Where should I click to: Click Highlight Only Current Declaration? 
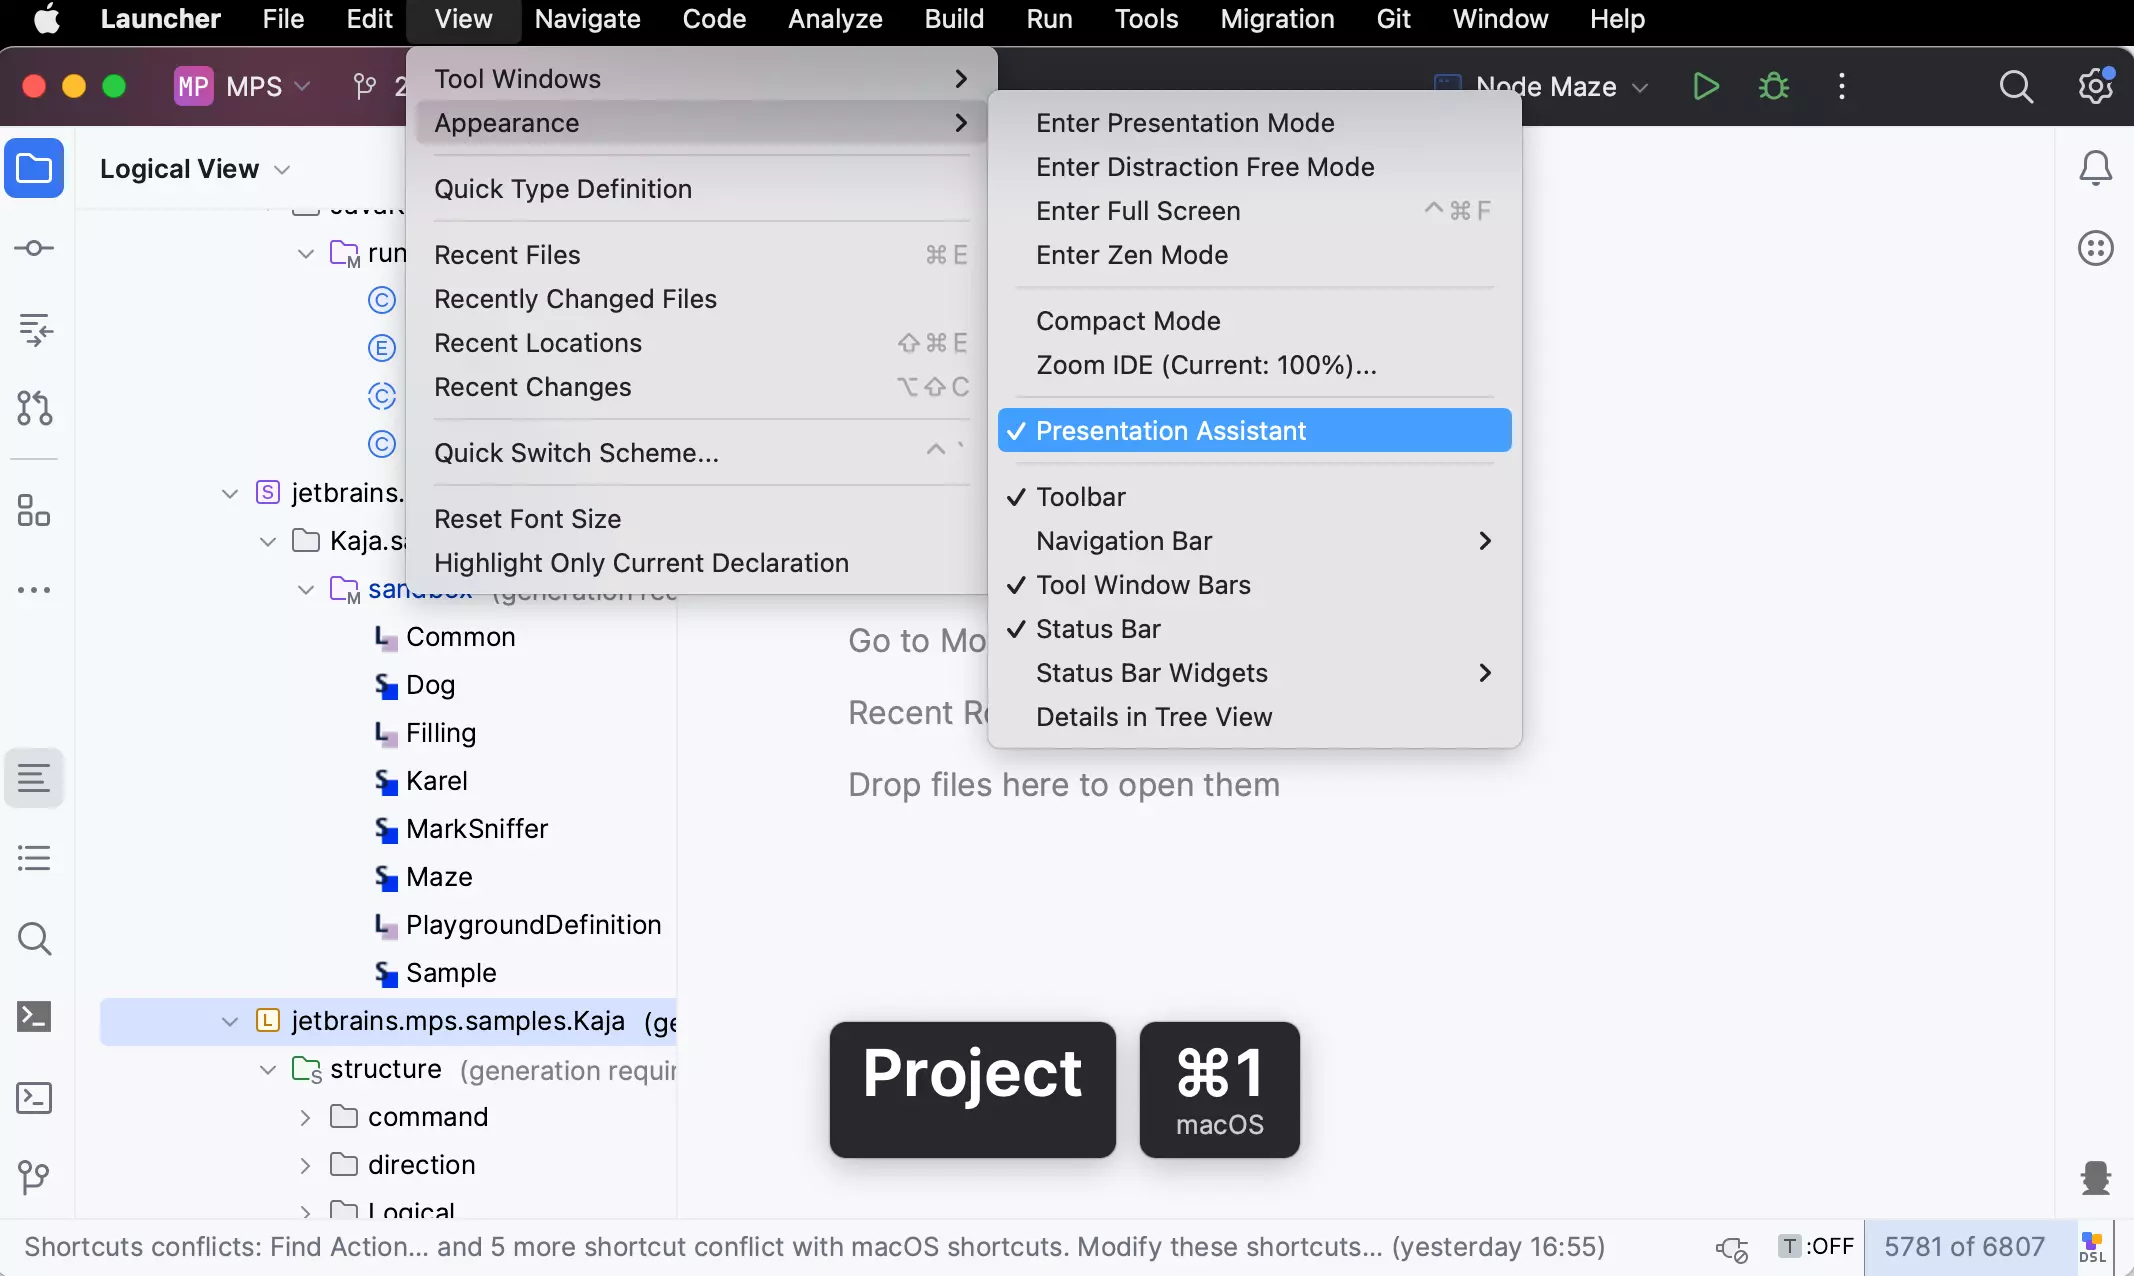639,562
